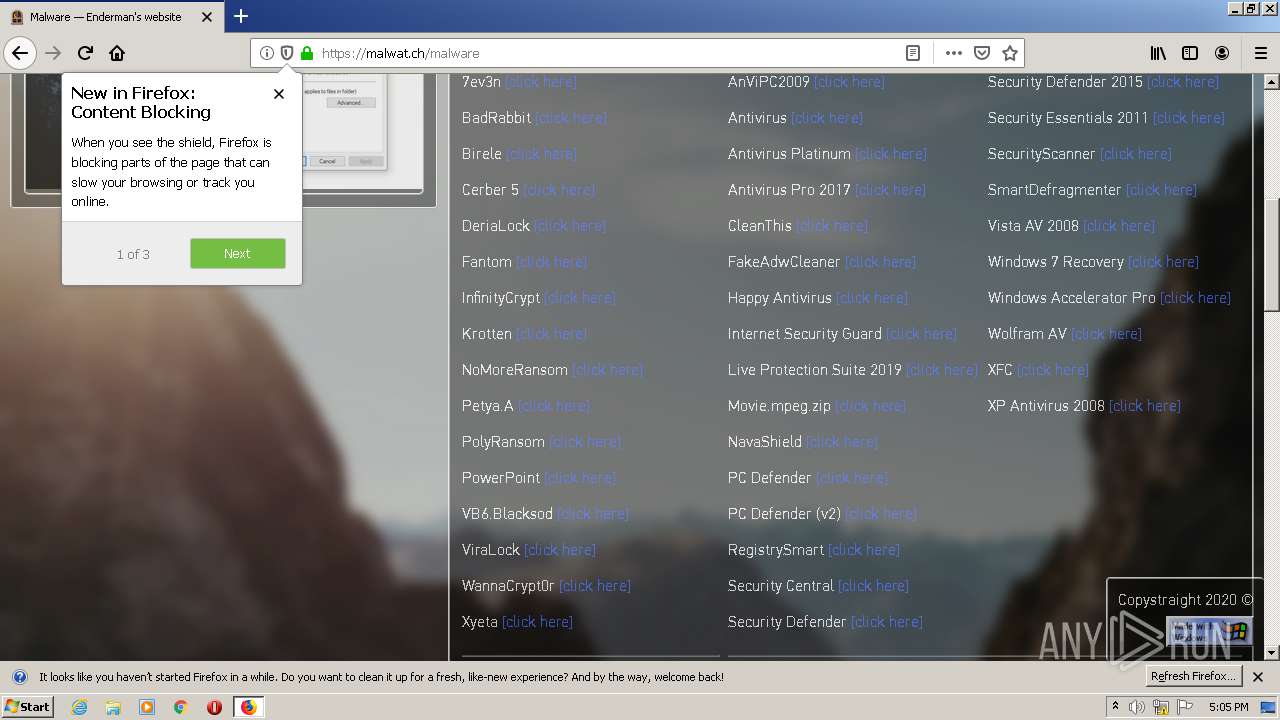This screenshot has width=1280, height=720.
Task: Open the PC Defender (v2) click here link
Action: (x=881, y=514)
